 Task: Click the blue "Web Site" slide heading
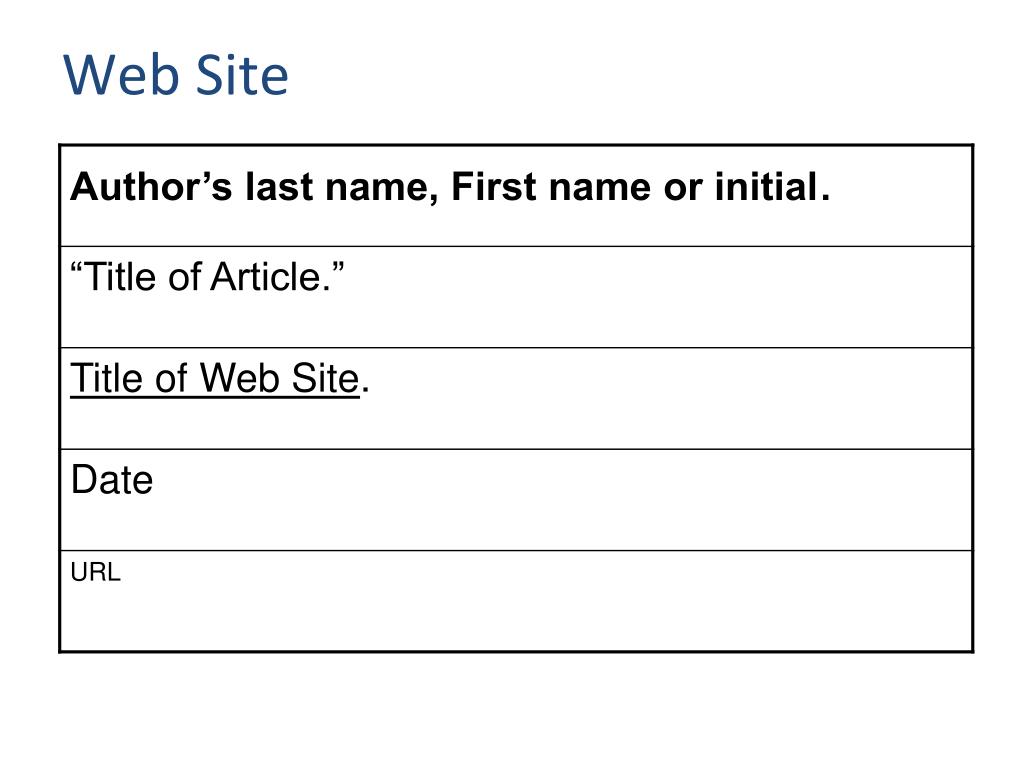pos(176,74)
